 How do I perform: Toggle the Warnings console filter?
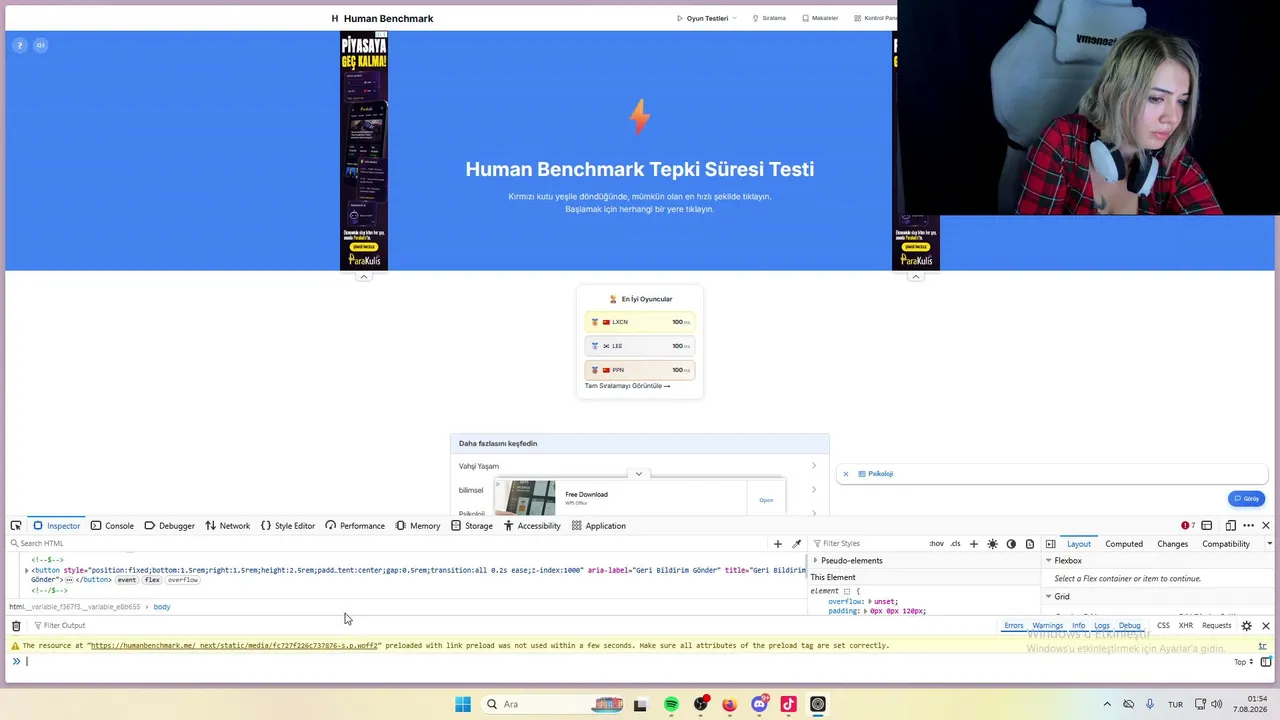tap(1048, 626)
